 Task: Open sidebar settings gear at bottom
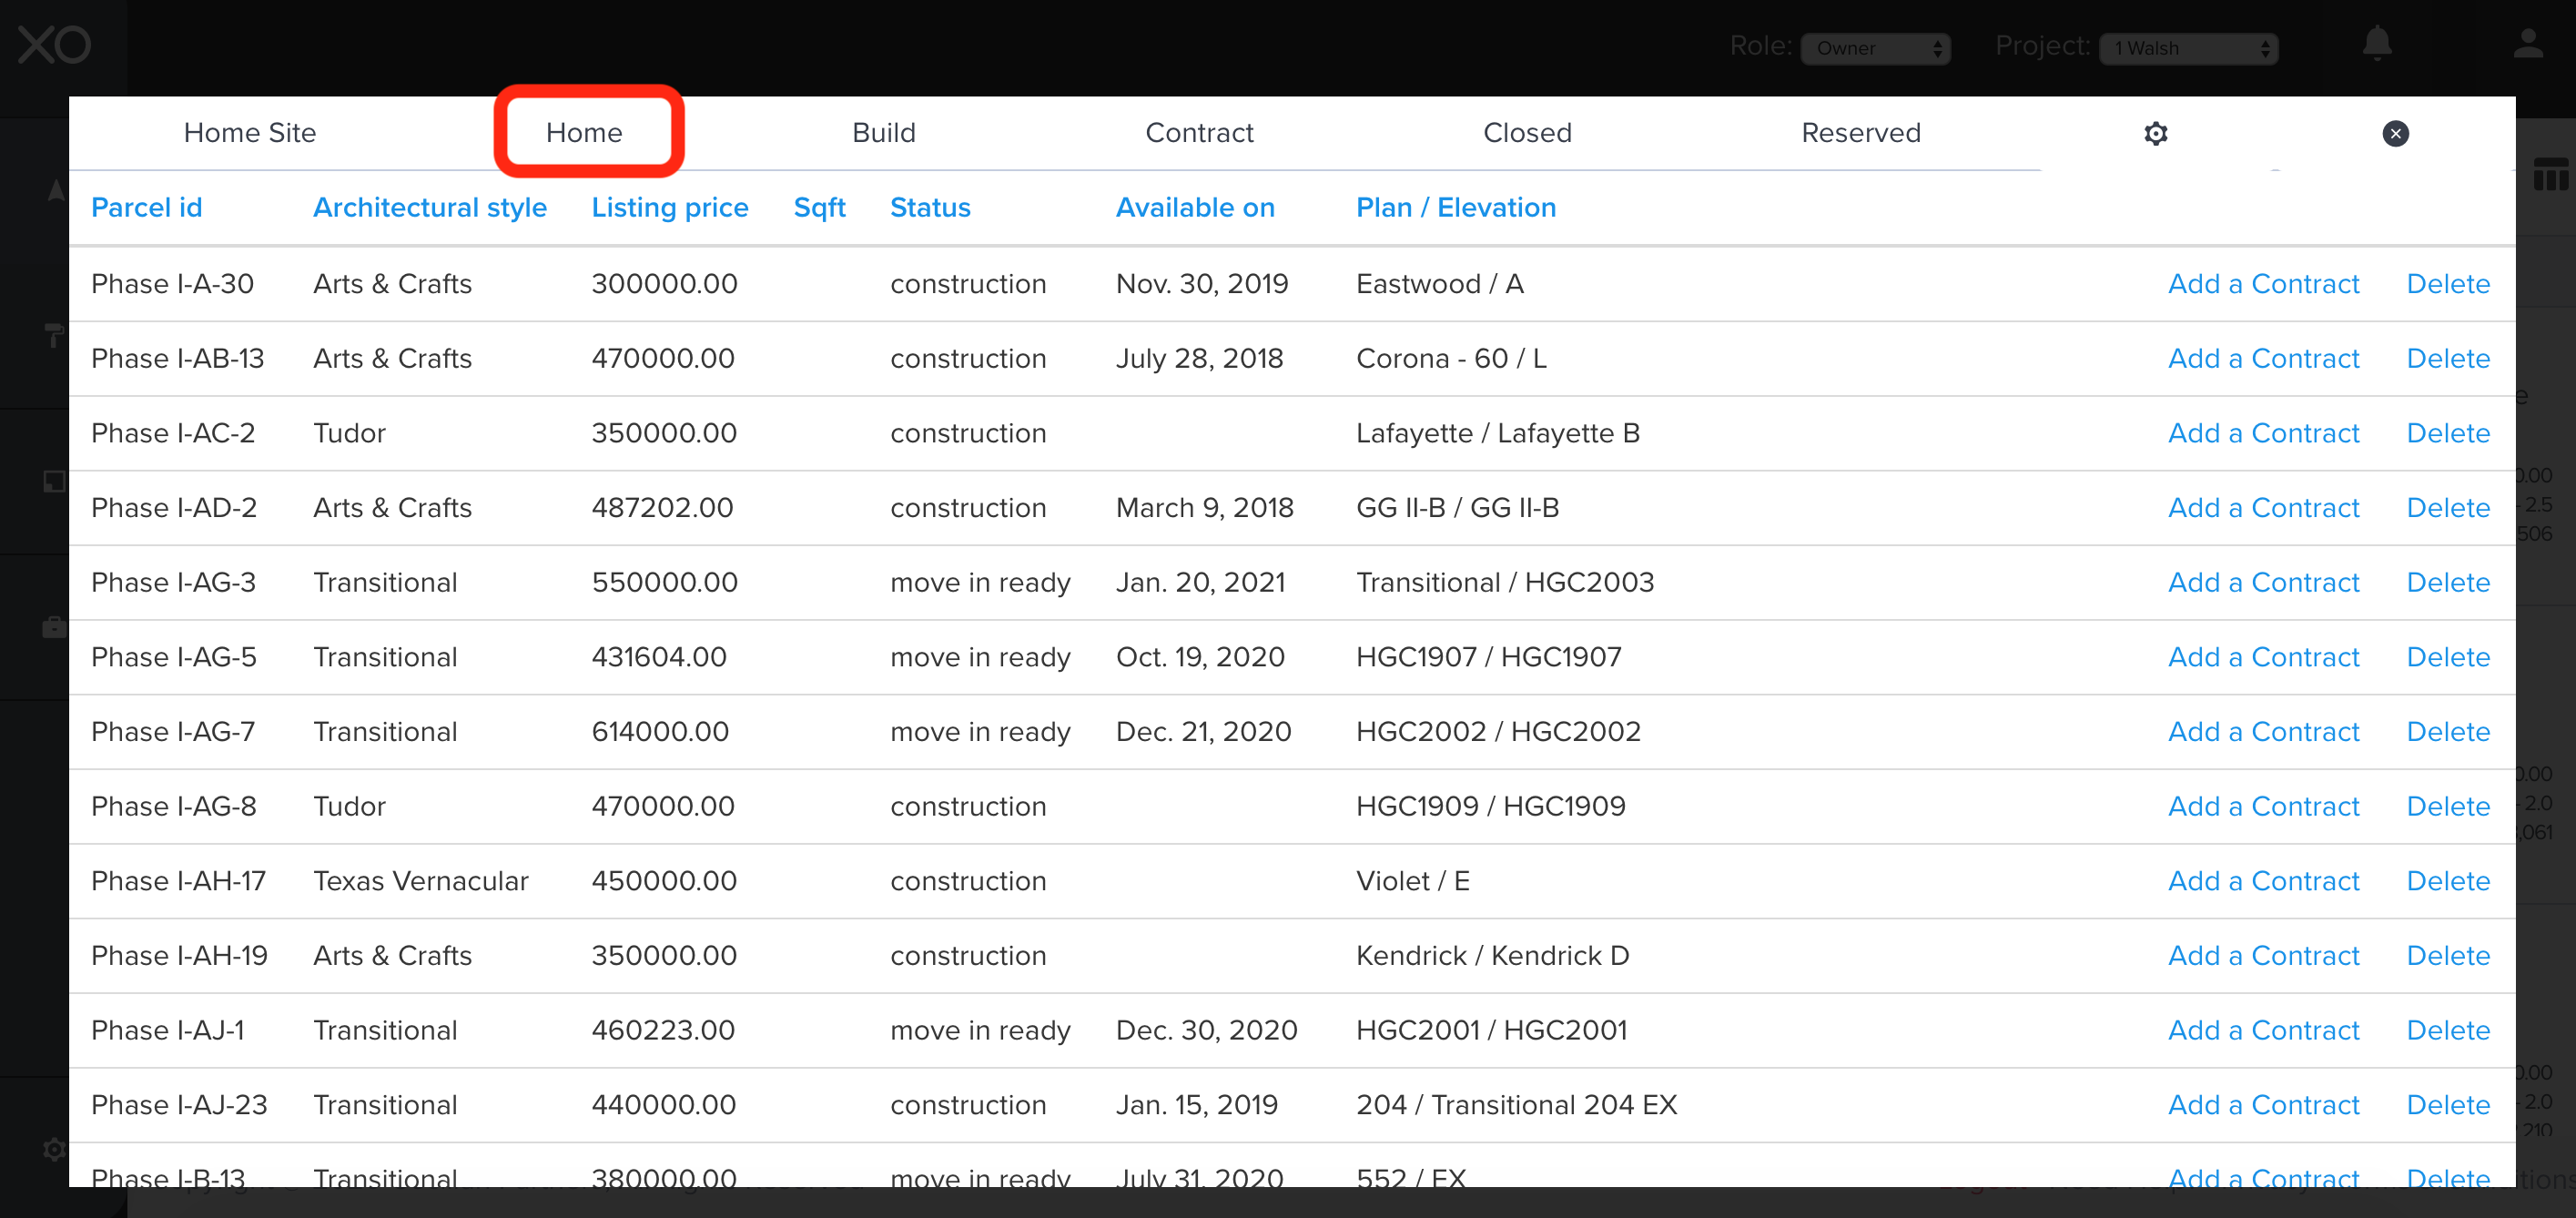pyautogui.click(x=54, y=1149)
